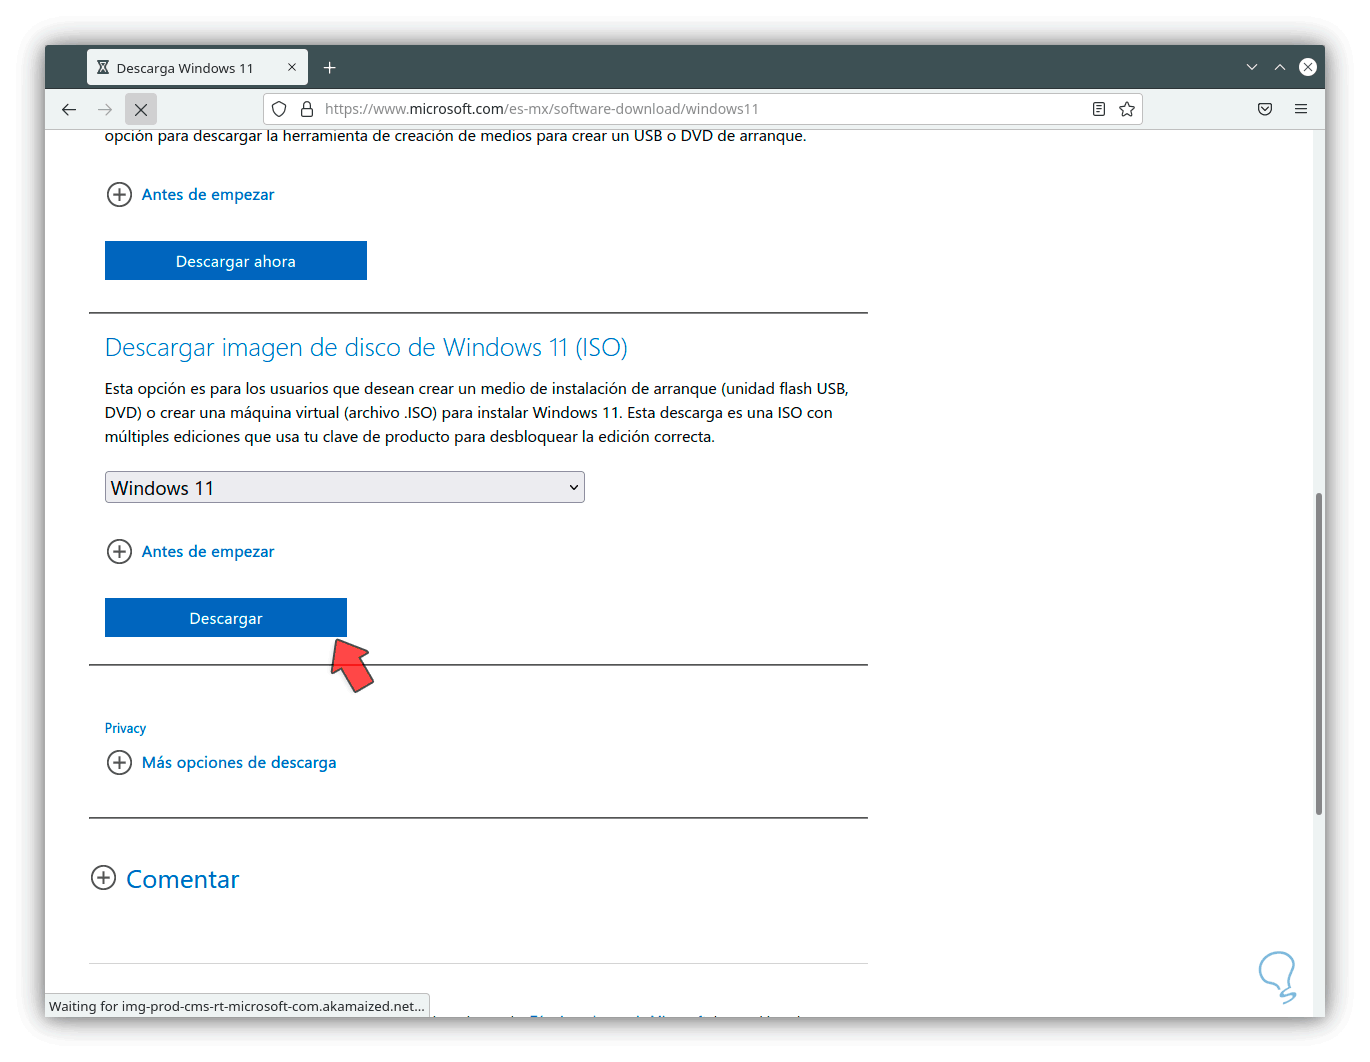This screenshot has height=1062, width=1370.
Task: Click the Descargar button for the ISO
Action: pyautogui.click(x=226, y=618)
